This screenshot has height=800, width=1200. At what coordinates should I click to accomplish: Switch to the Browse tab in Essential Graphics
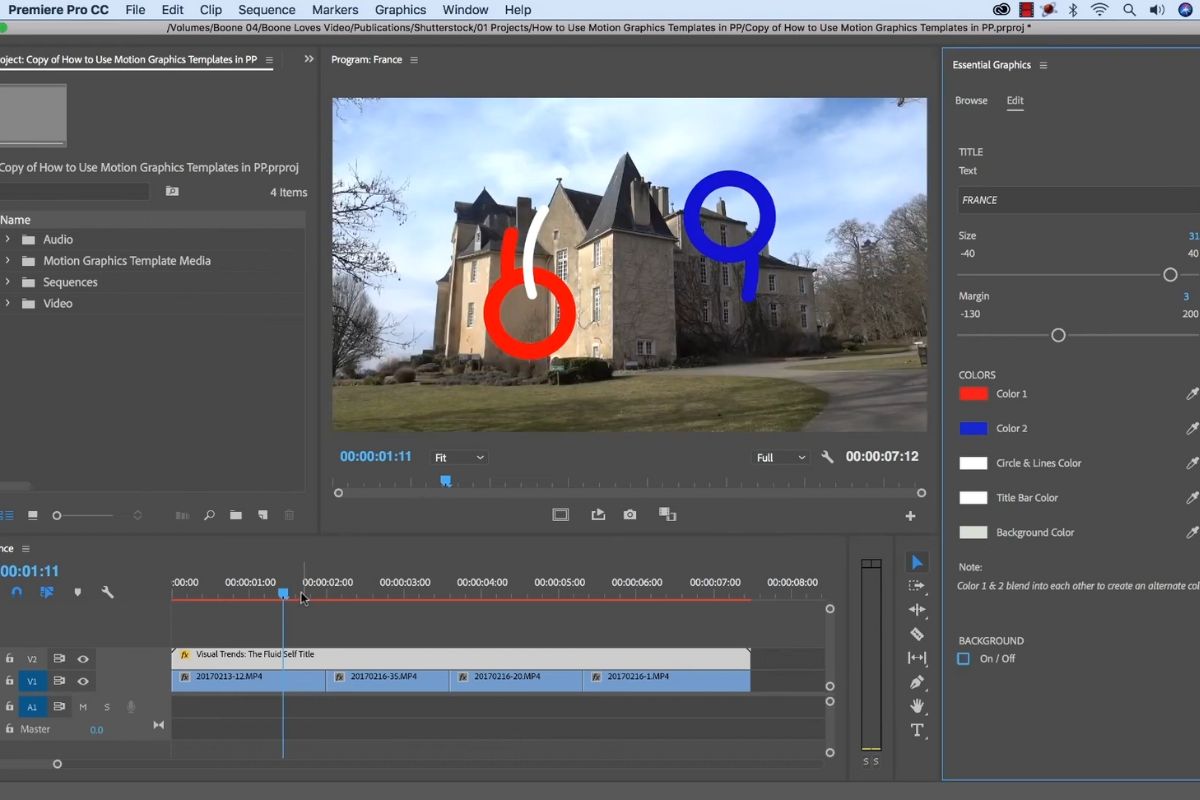click(x=971, y=100)
